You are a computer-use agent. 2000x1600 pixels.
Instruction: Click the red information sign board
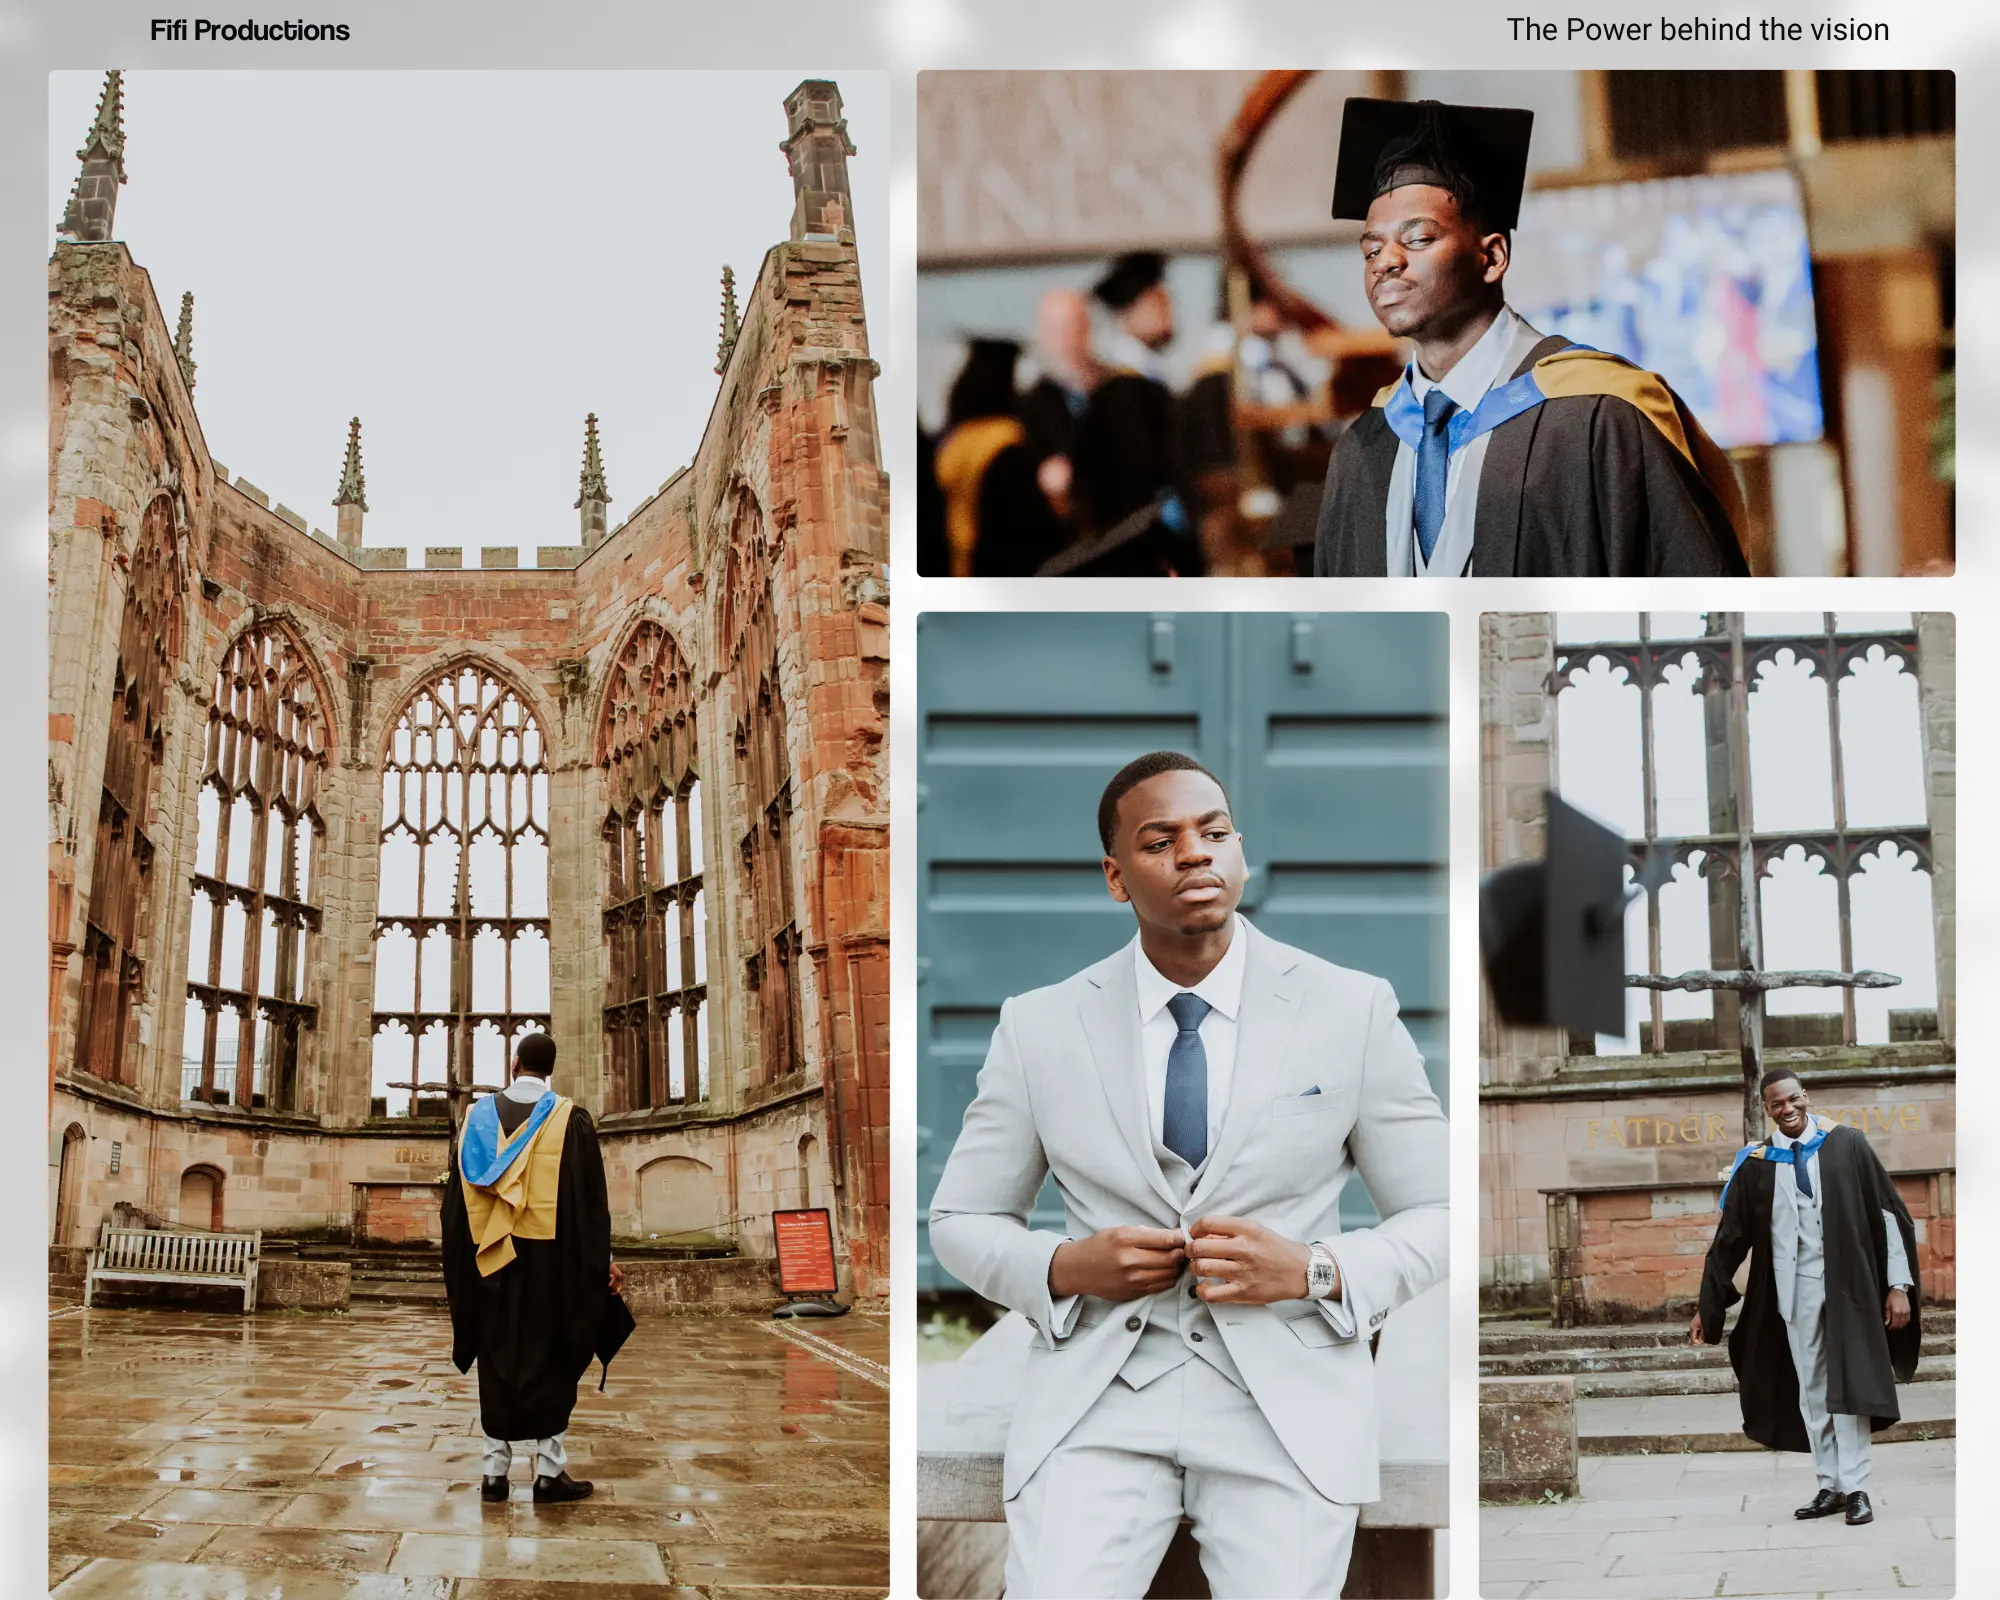[803, 1251]
